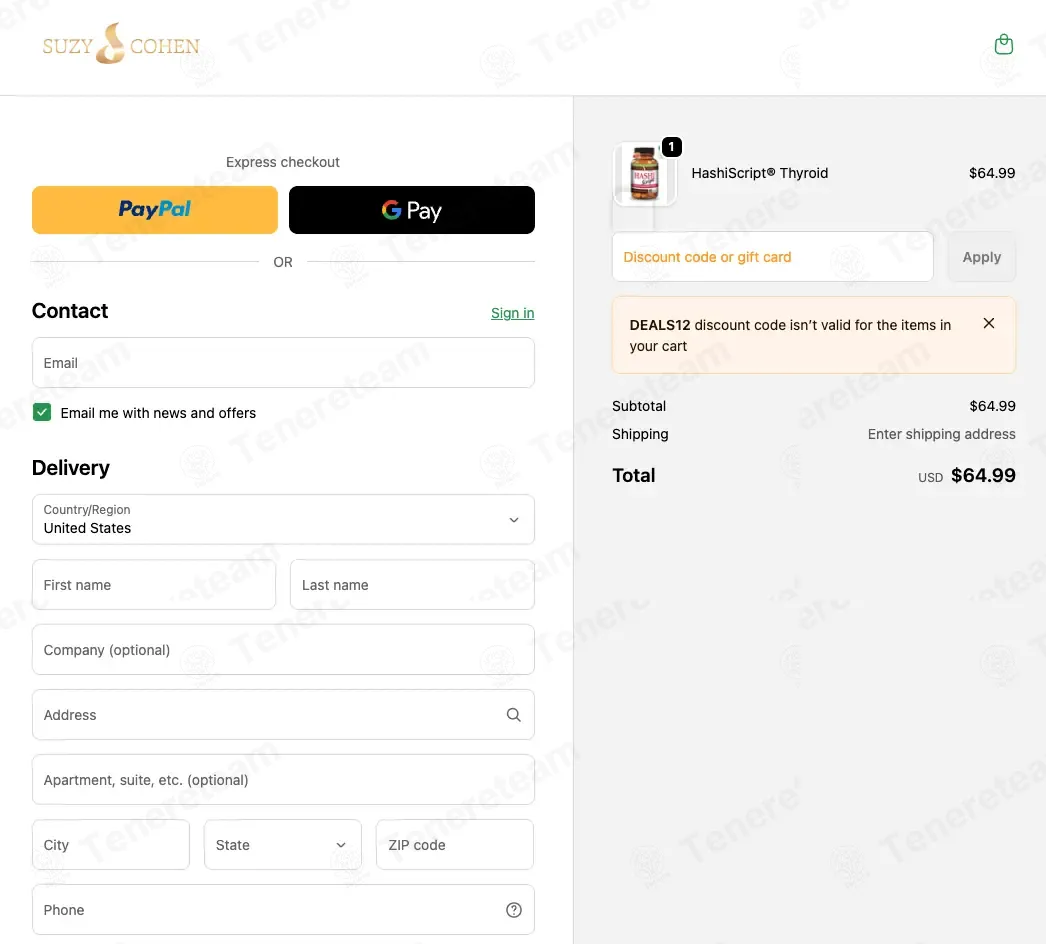Select the Last name field
The height and width of the screenshot is (944, 1046).
coord(412,584)
